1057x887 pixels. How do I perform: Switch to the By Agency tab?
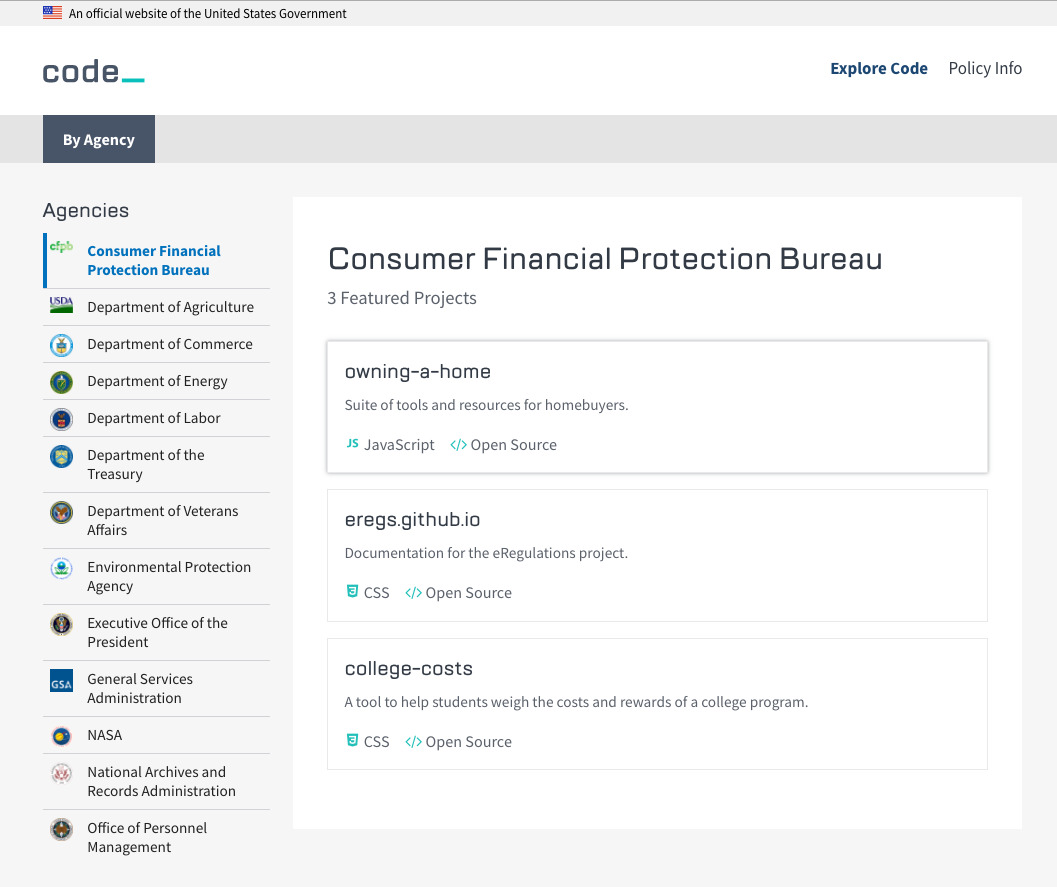click(98, 139)
